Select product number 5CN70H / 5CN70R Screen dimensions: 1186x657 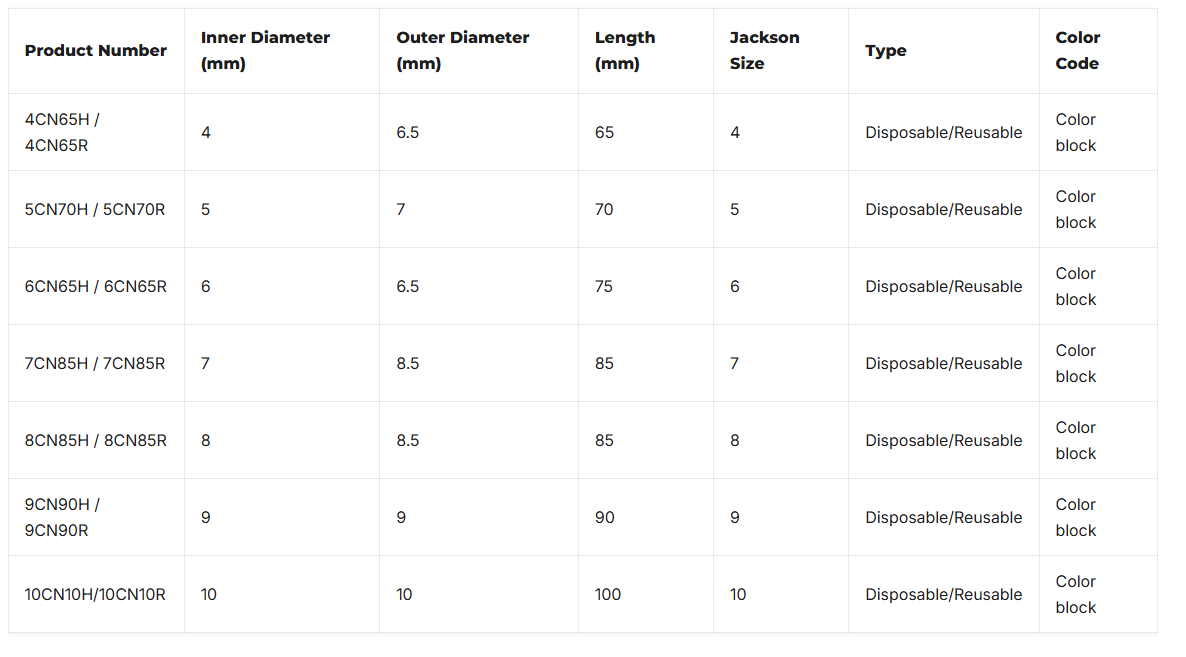[95, 210]
